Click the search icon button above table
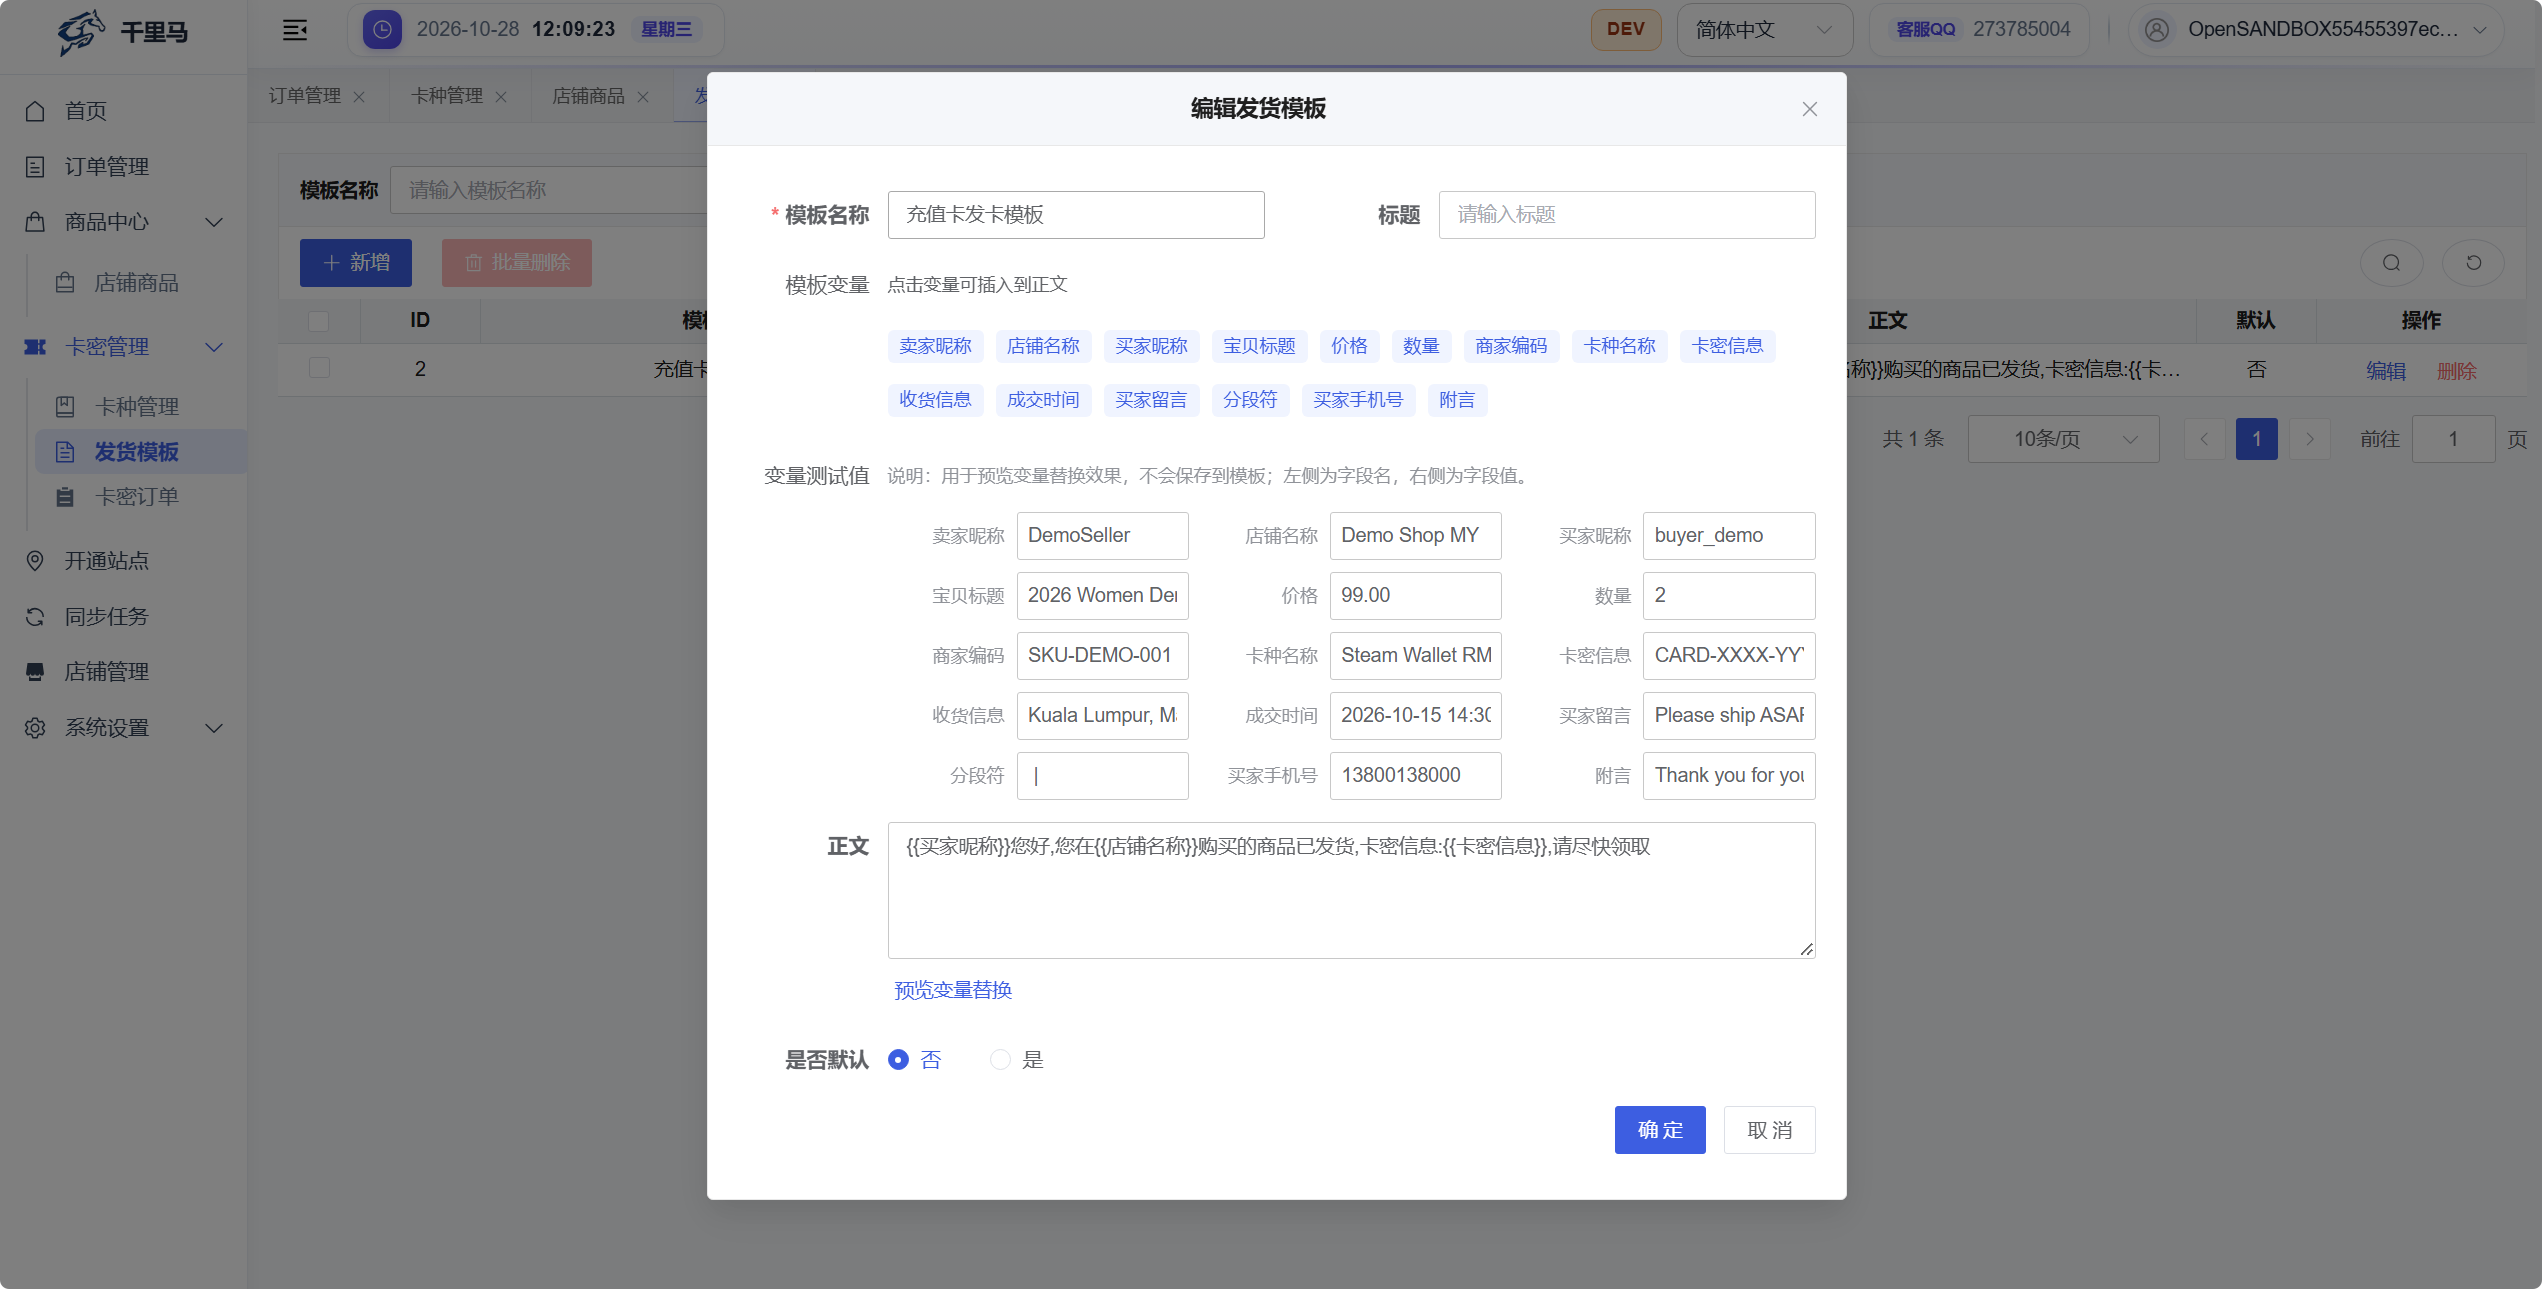This screenshot has height=1289, width=2542. tap(2391, 263)
